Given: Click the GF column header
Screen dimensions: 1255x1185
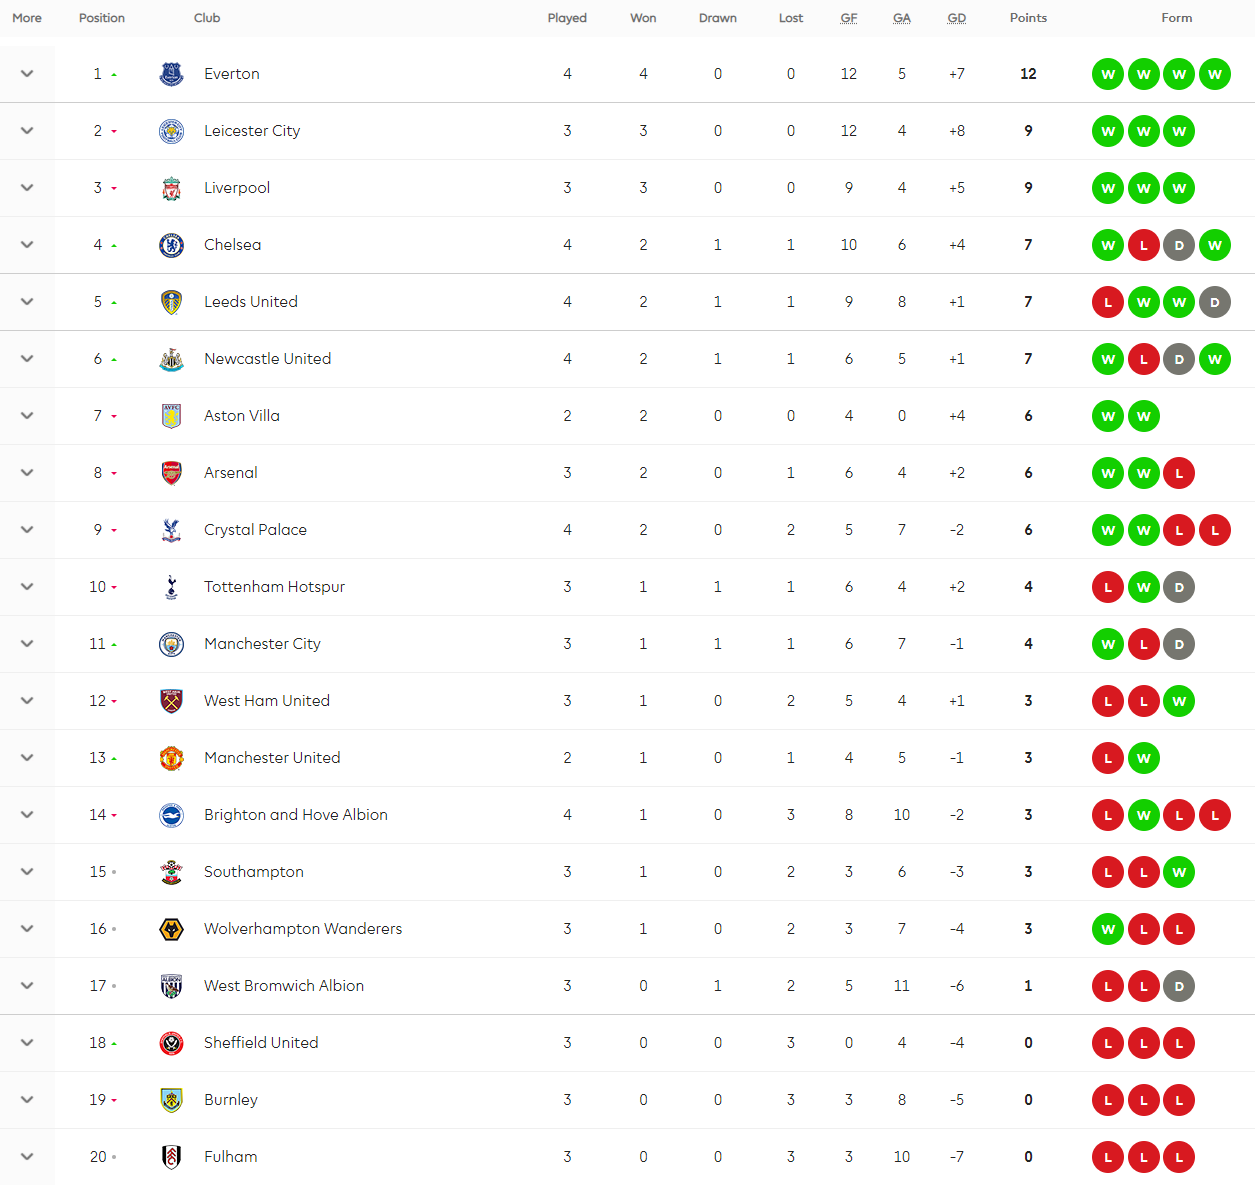Looking at the screenshot, I should click(x=849, y=18).
